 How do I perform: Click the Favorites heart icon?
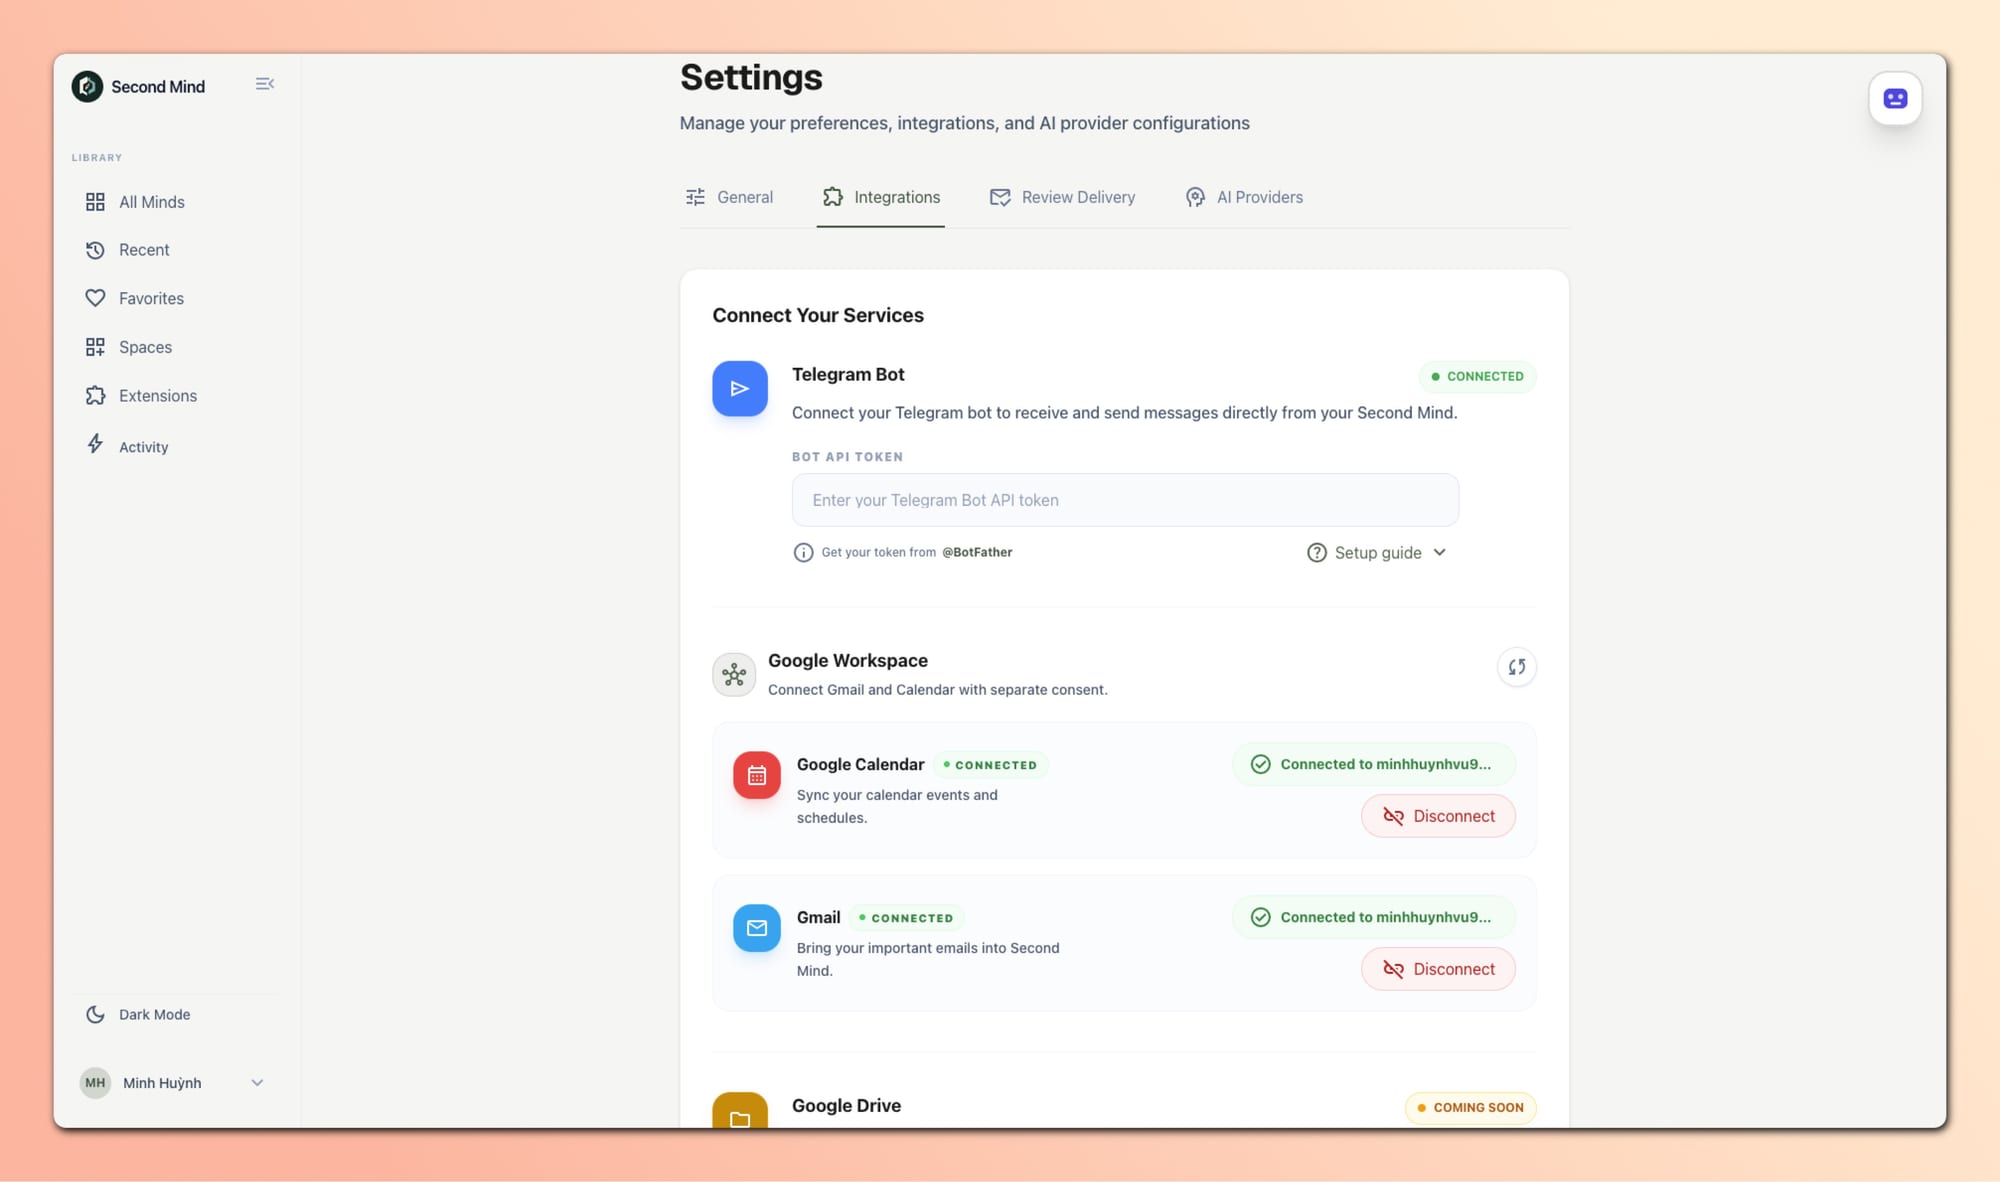95,298
